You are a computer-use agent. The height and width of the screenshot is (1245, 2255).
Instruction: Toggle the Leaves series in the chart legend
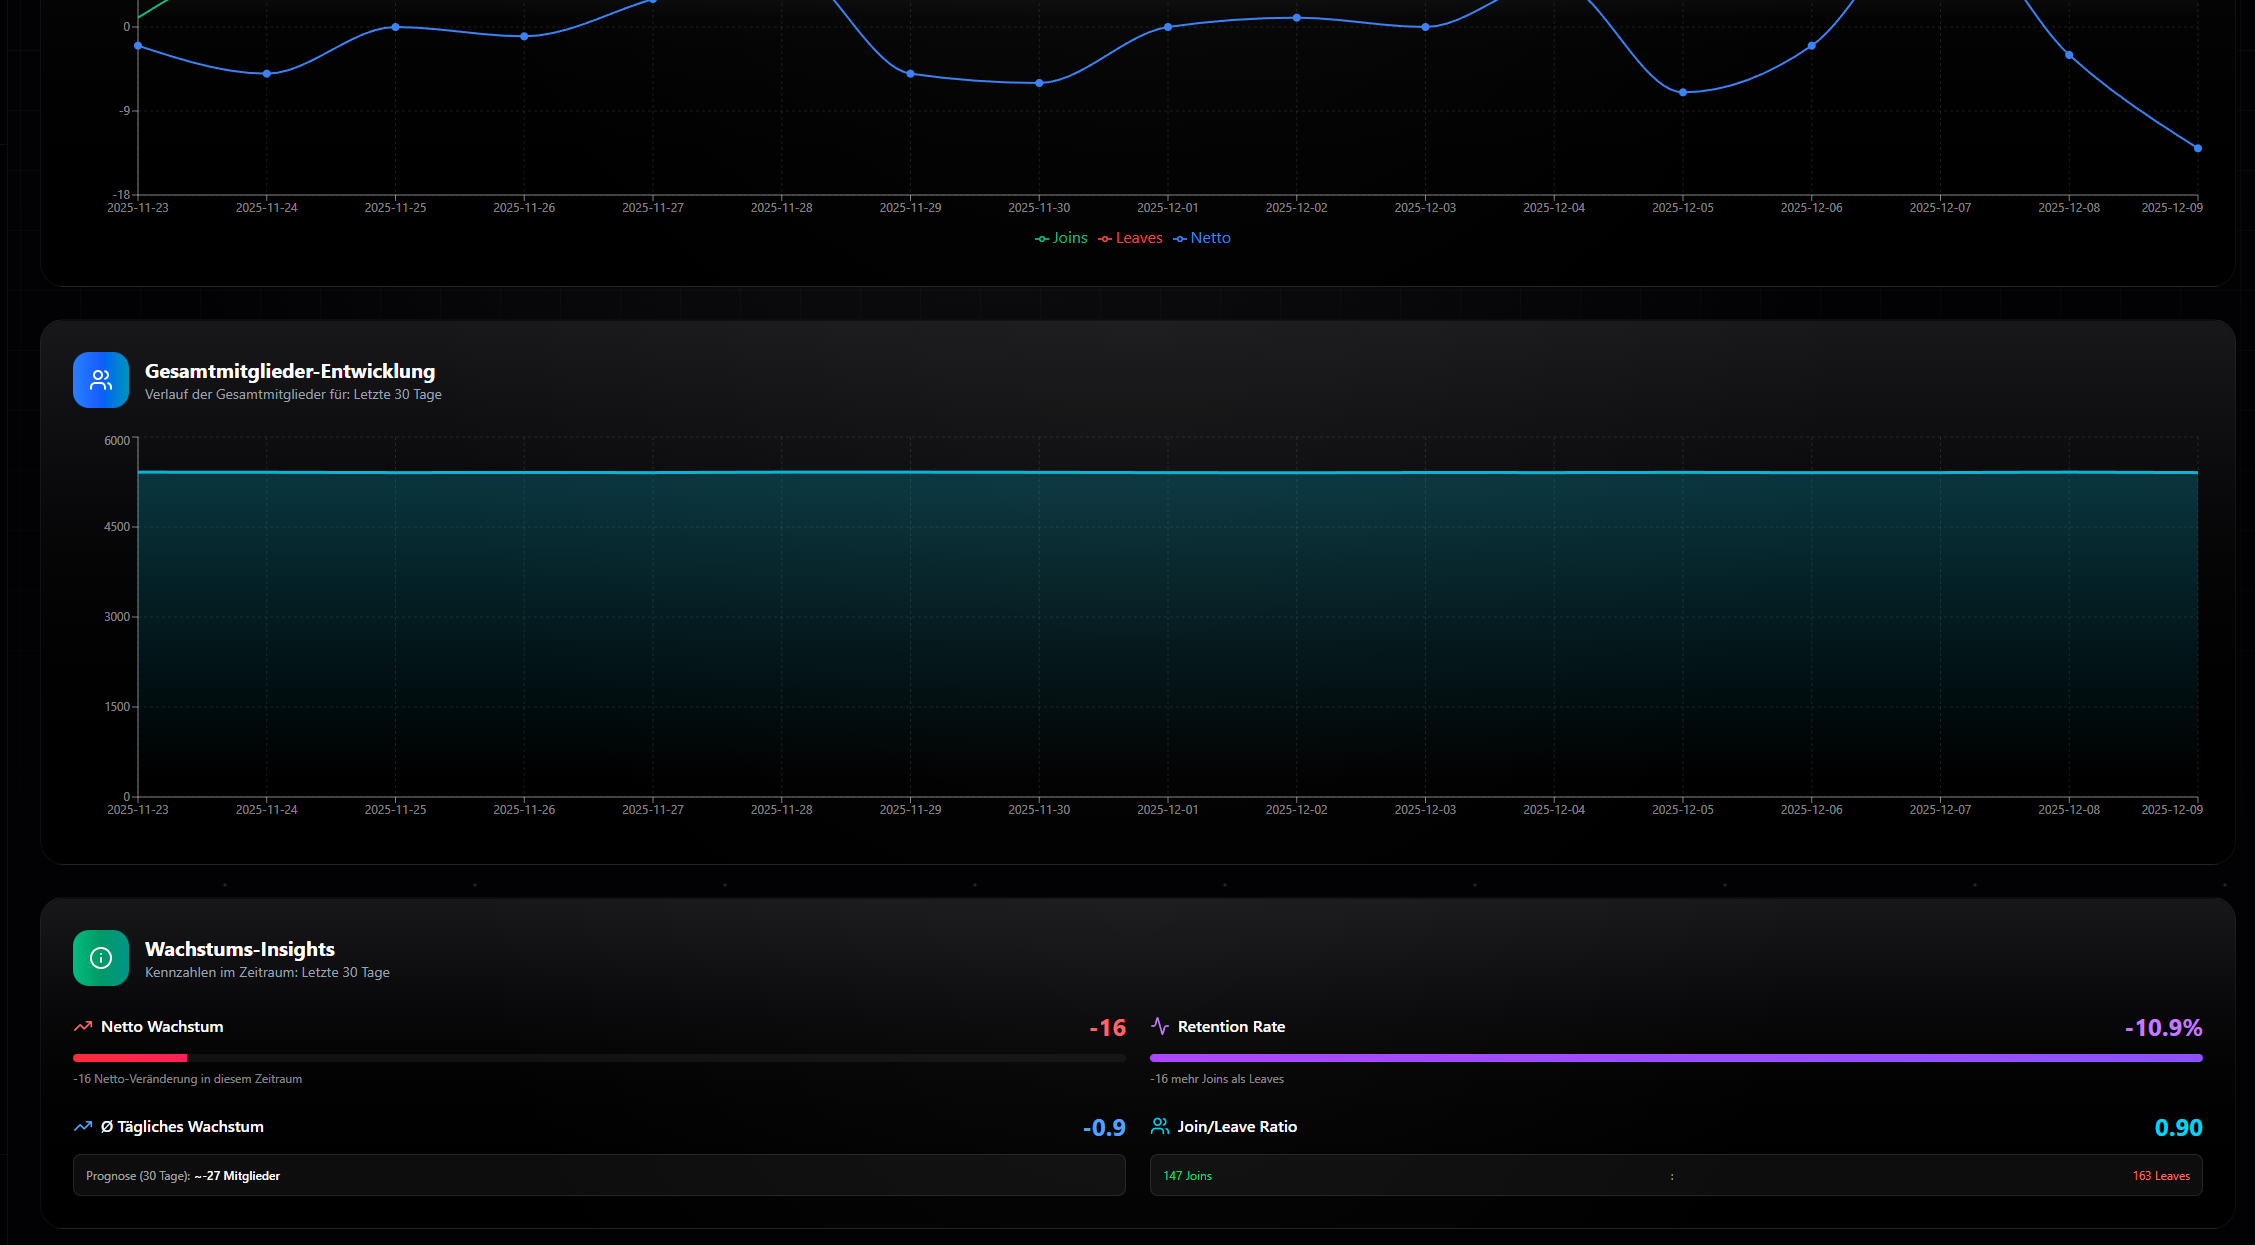point(1130,238)
